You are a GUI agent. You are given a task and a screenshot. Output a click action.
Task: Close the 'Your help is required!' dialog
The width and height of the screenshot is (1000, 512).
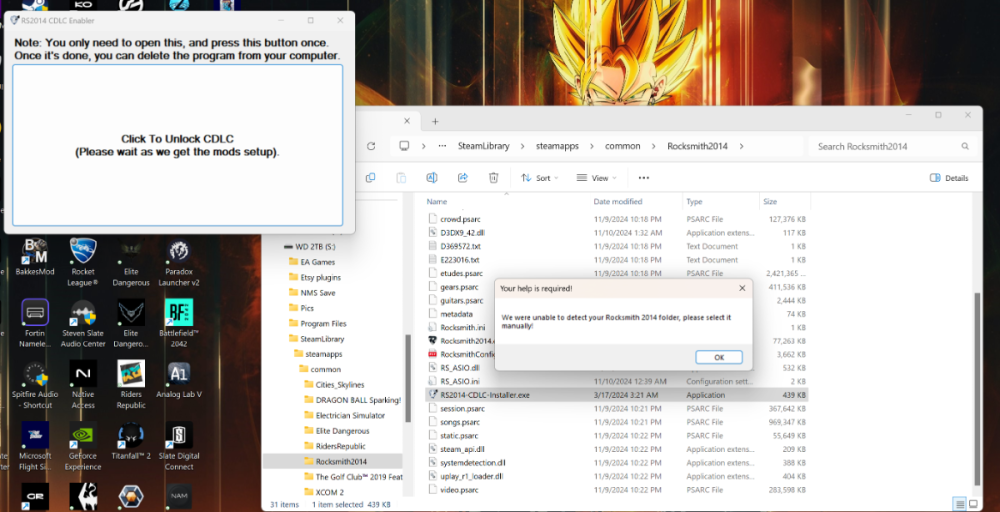pos(742,288)
